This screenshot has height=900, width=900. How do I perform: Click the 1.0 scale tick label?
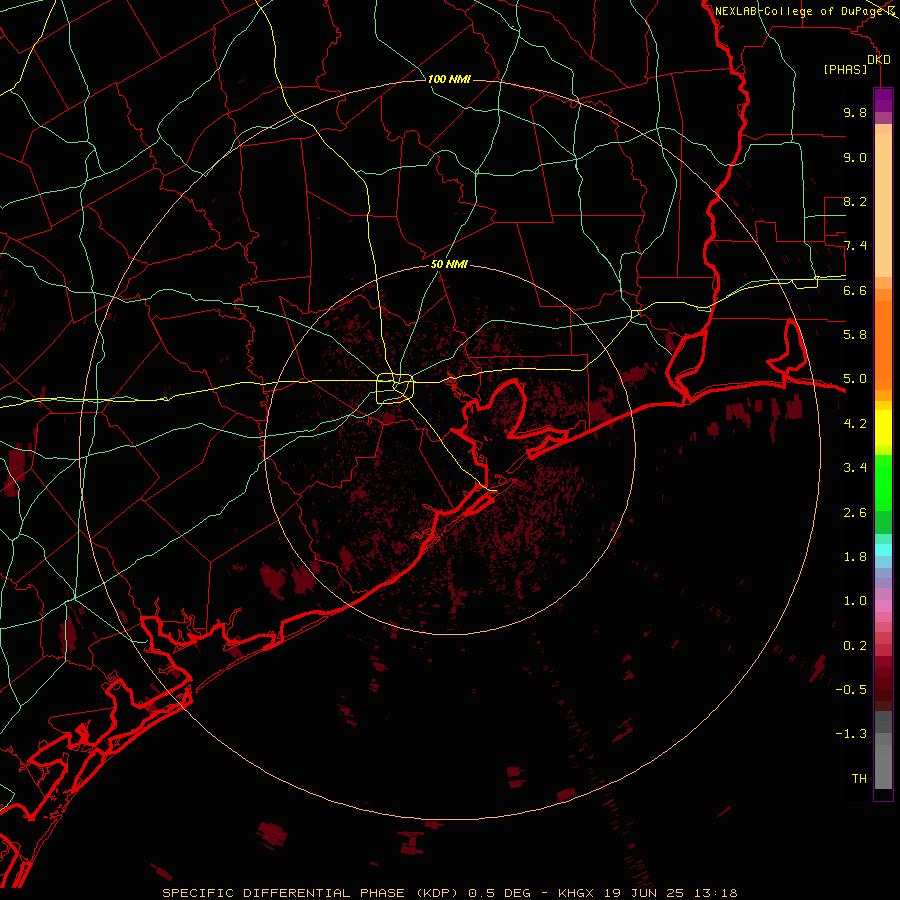855,601
